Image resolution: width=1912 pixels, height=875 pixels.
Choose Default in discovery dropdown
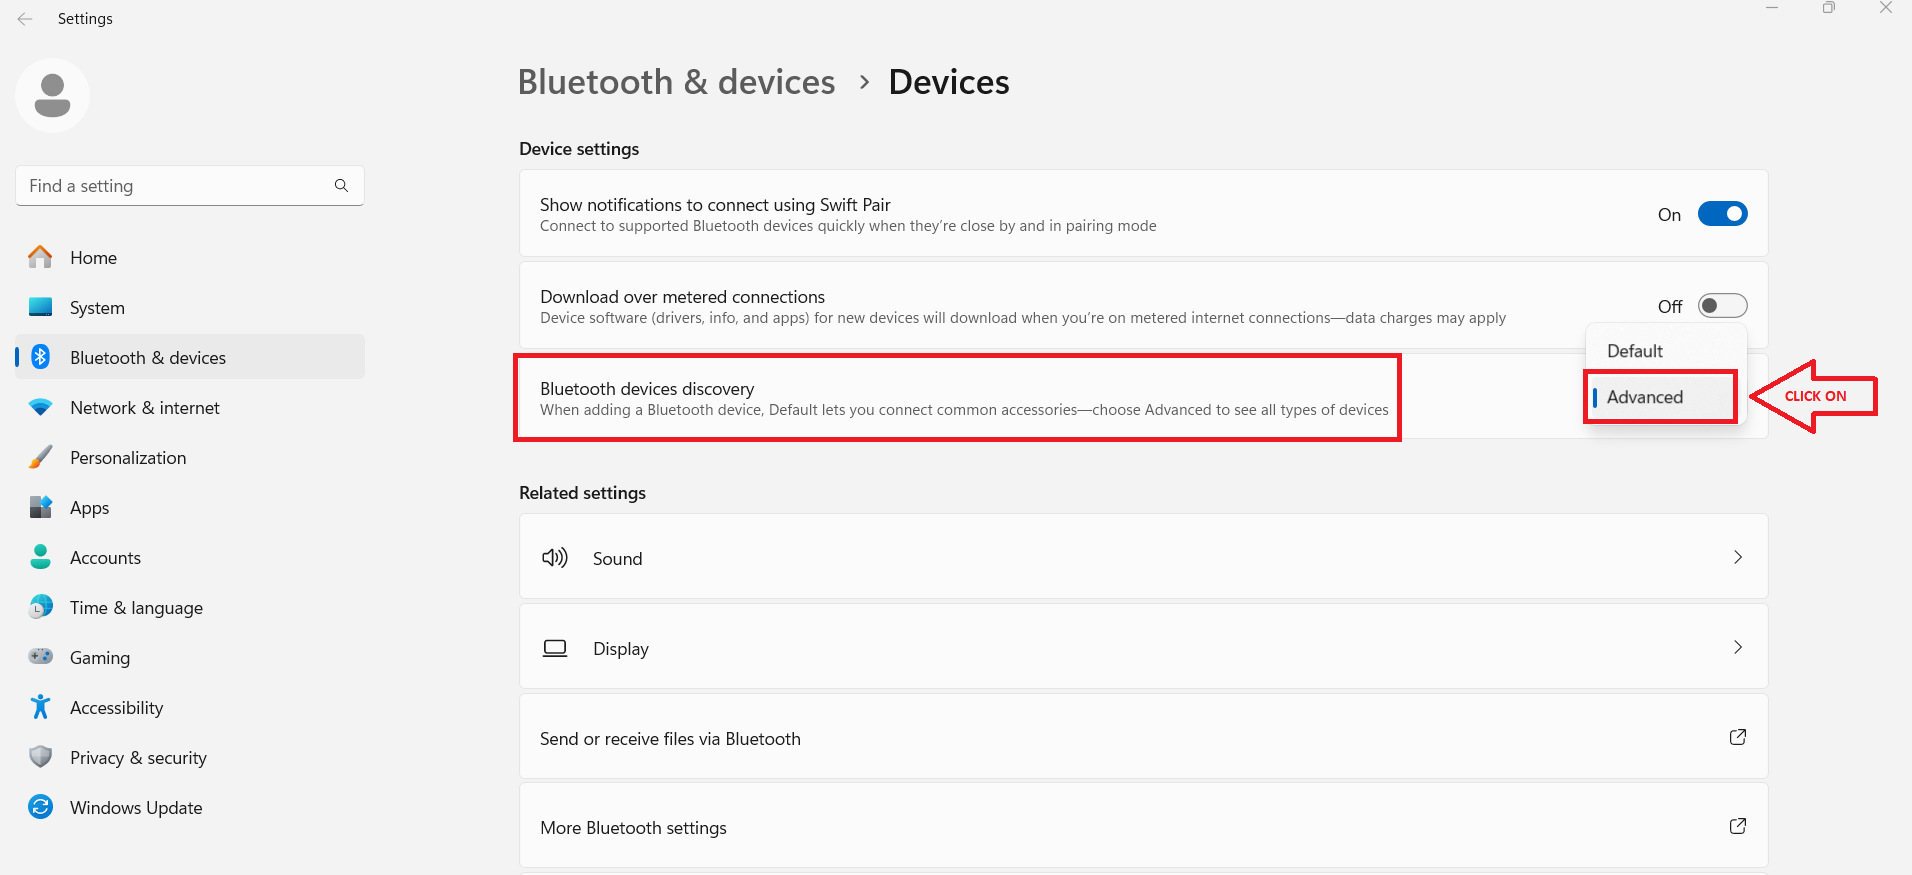click(x=1635, y=351)
